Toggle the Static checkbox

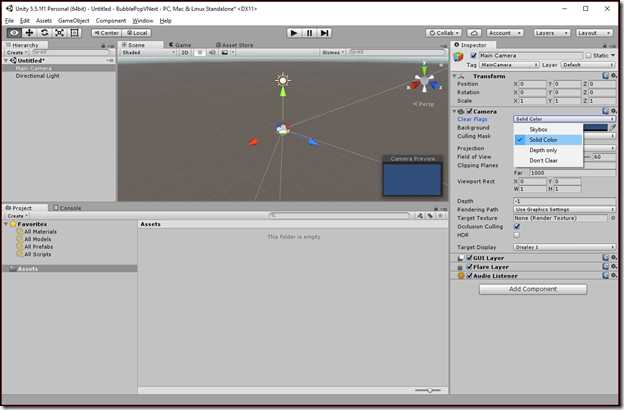click(x=588, y=55)
